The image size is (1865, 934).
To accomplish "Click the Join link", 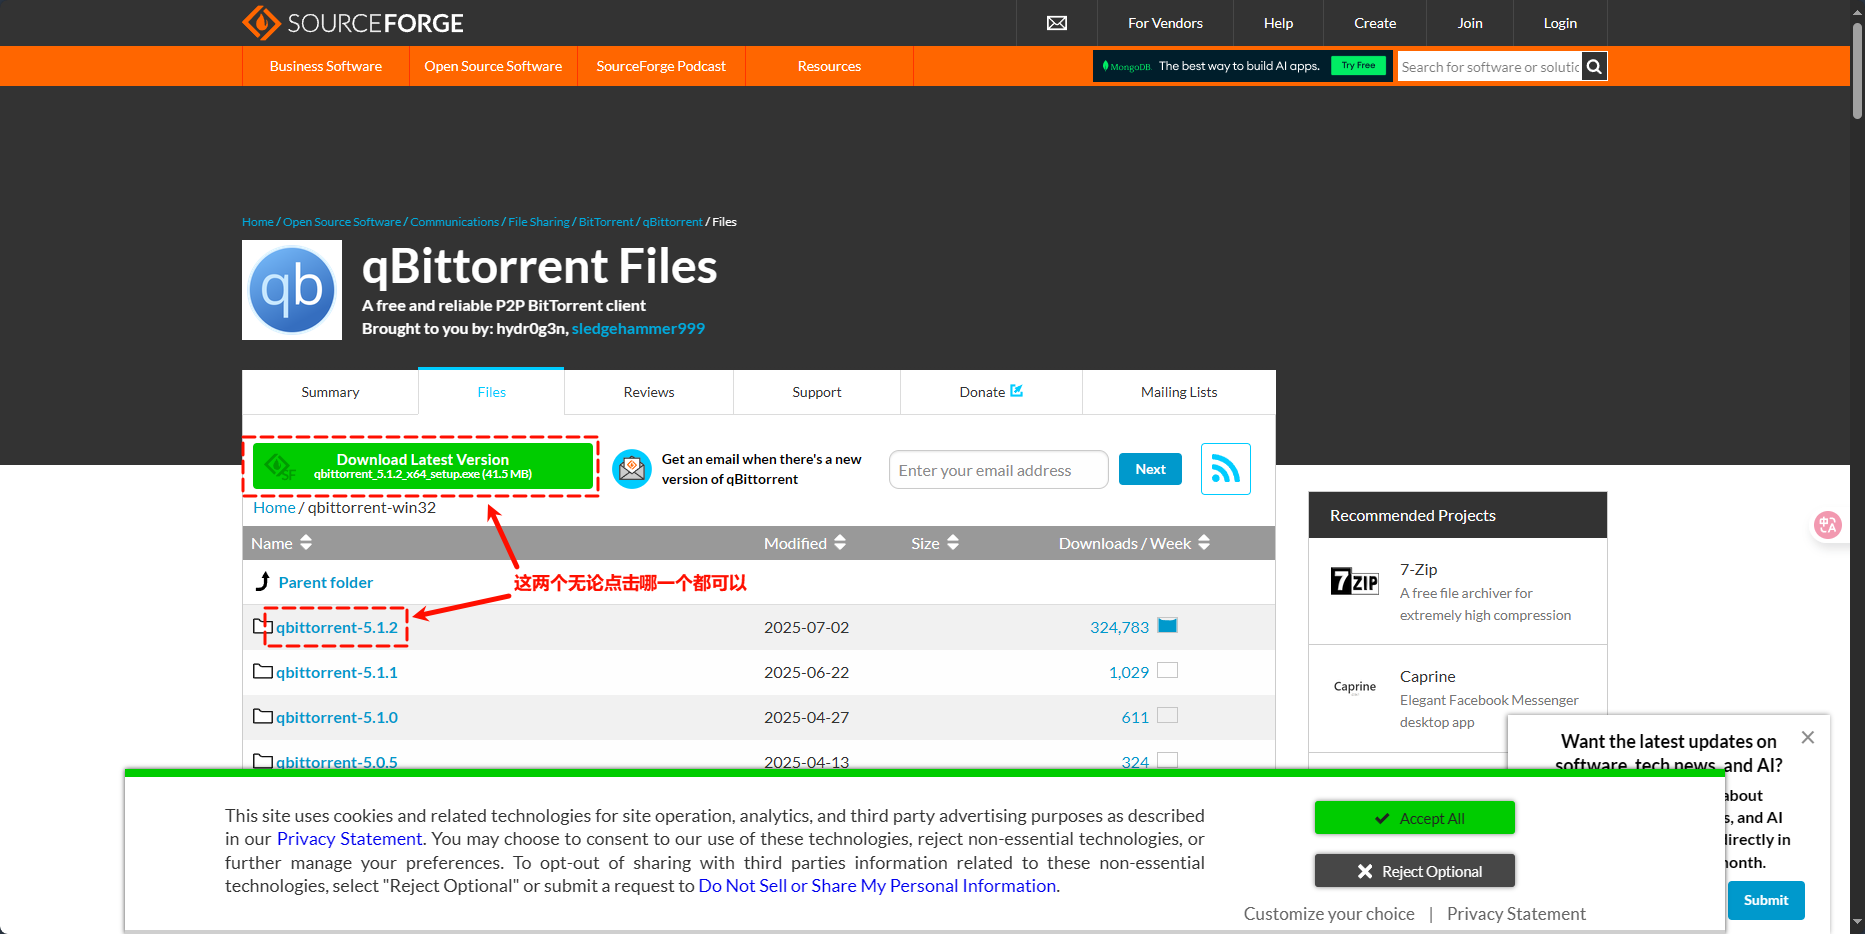I will click(x=1470, y=23).
